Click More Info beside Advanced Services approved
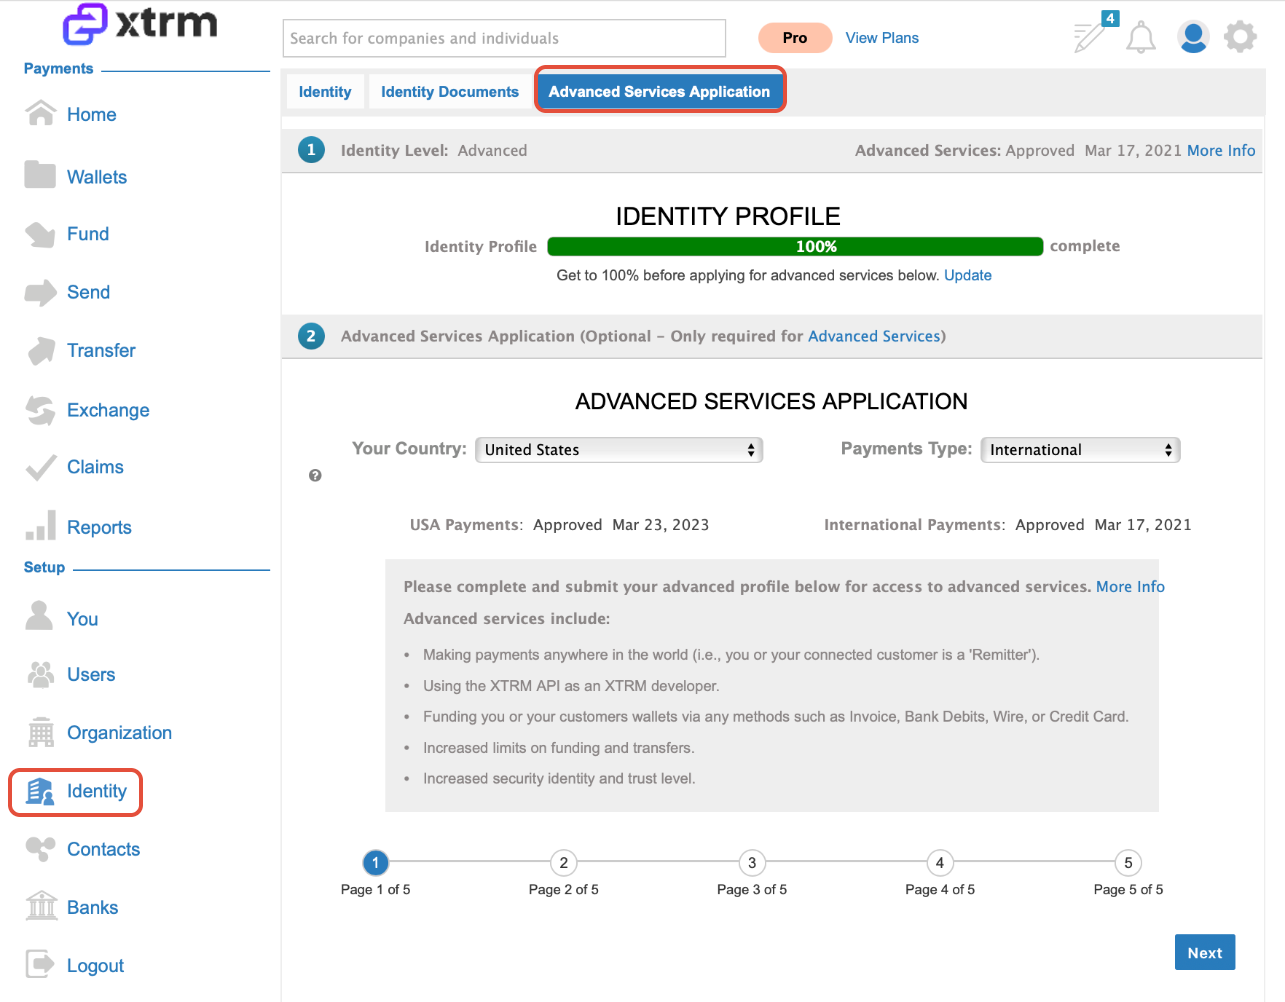Viewport: 1285px width, 1002px height. click(1221, 150)
